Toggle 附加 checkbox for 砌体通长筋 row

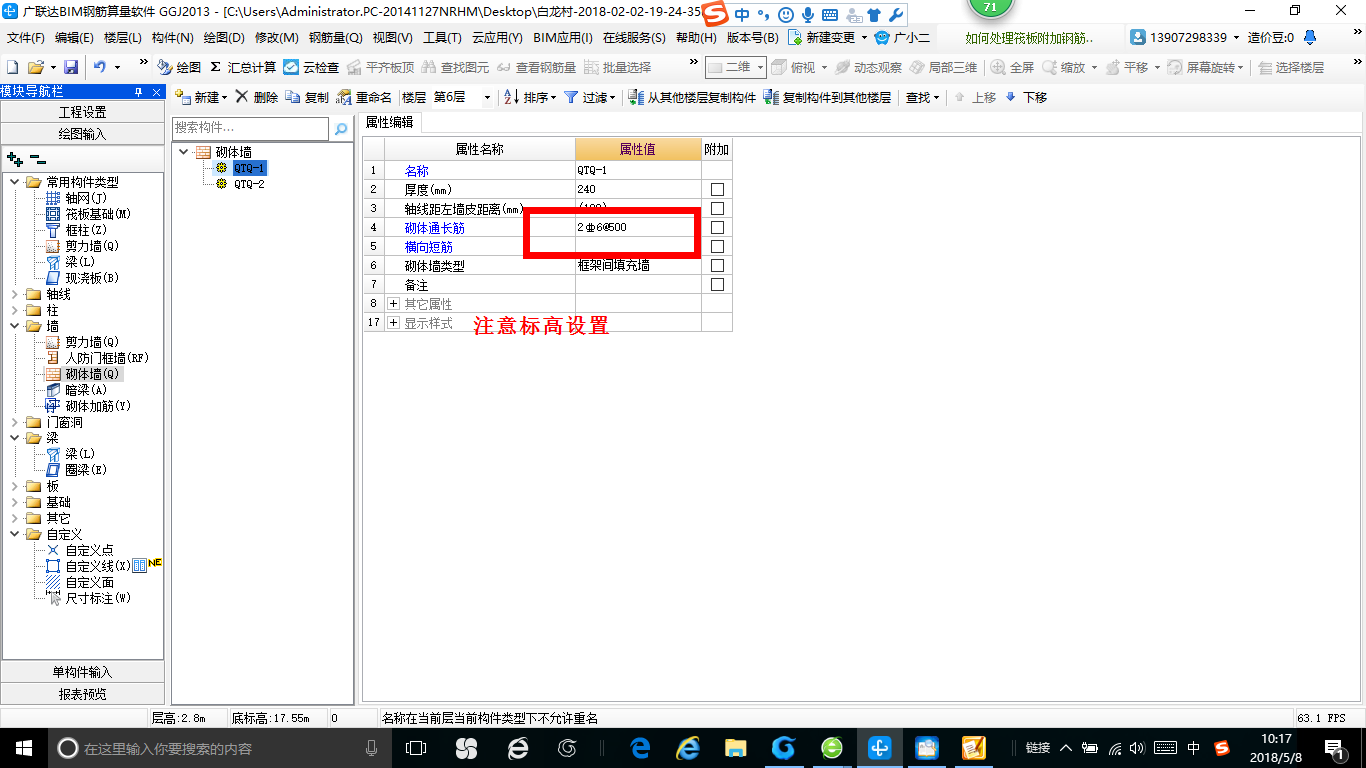pyautogui.click(x=716, y=227)
